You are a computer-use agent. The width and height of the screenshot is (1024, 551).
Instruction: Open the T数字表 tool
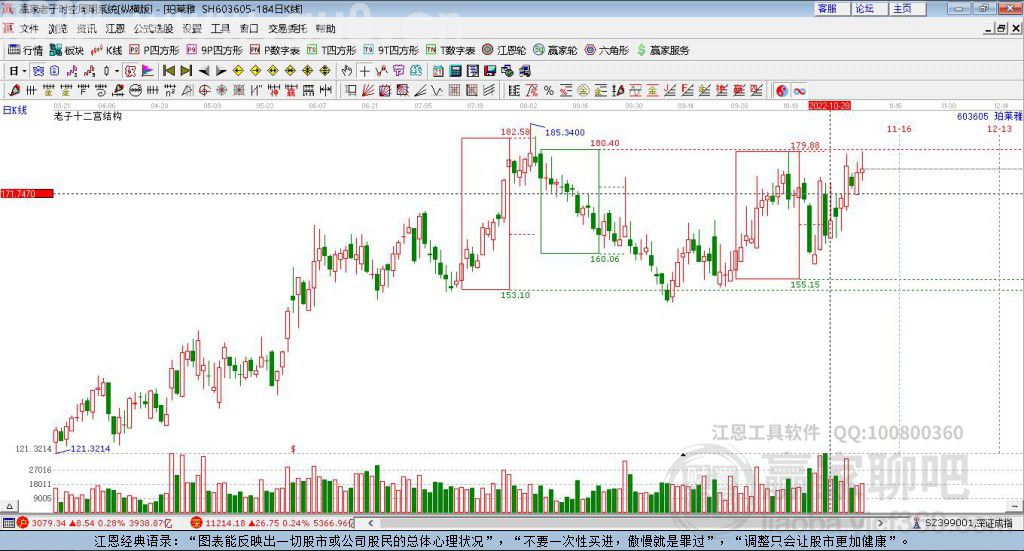451,50
